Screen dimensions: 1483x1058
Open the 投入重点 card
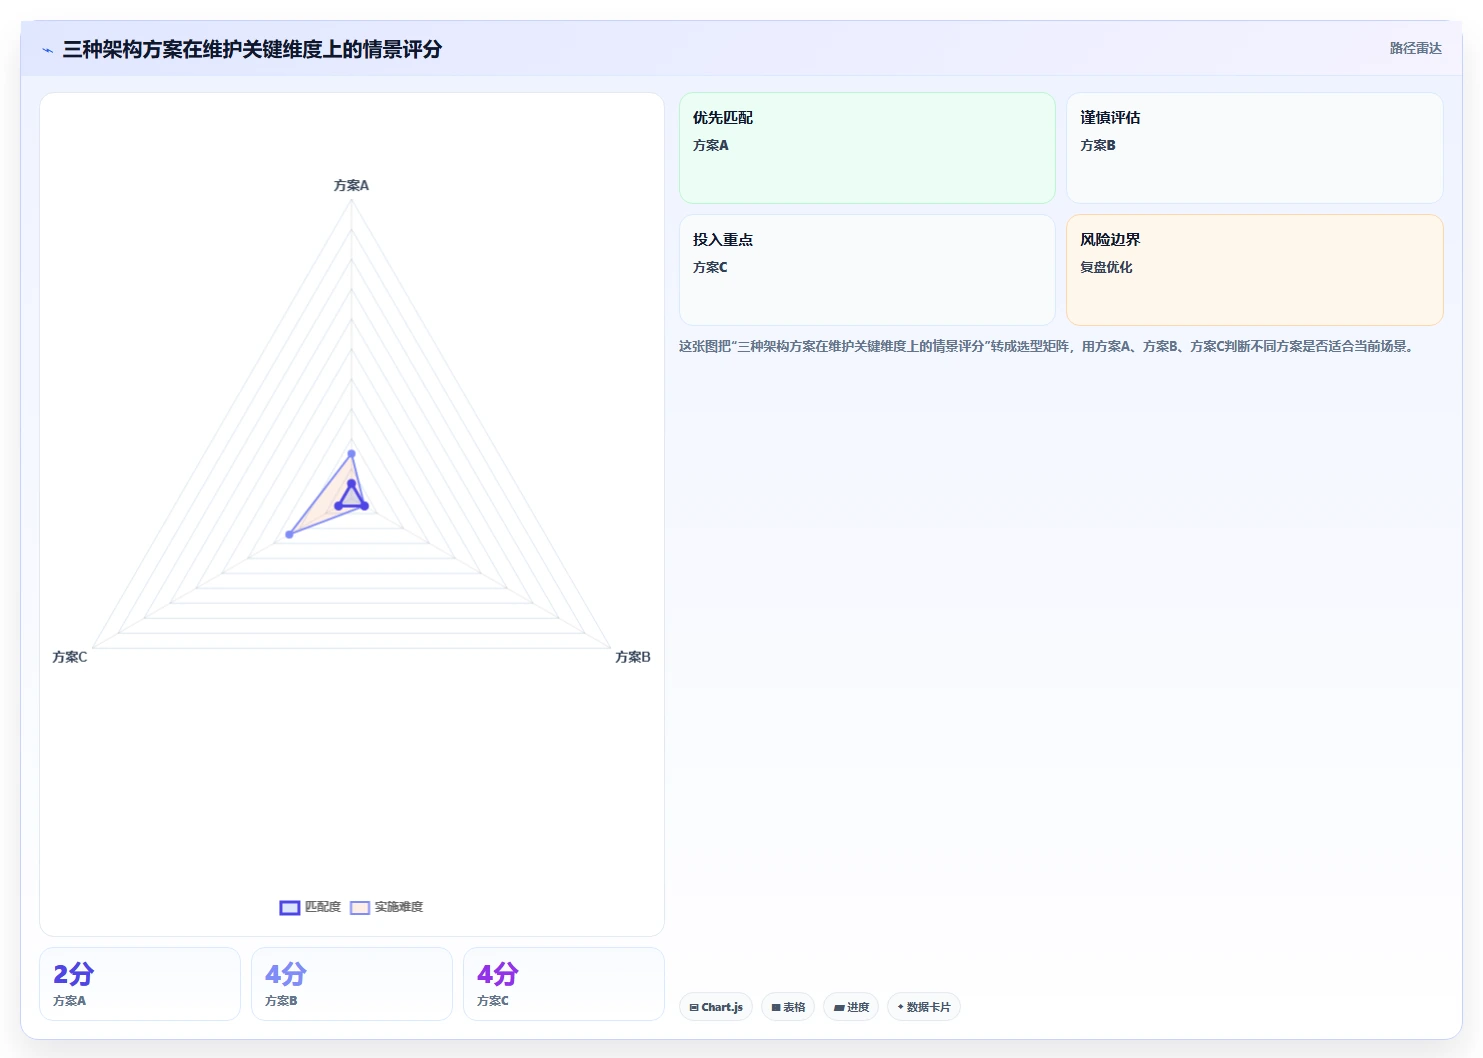pyautogui.click(x=867, y=270)
